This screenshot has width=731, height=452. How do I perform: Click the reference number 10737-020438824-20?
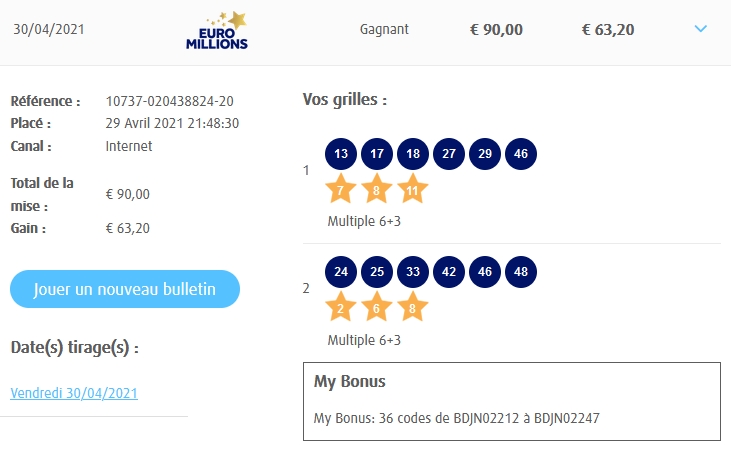pyautogui.click(x=170, y=101)
